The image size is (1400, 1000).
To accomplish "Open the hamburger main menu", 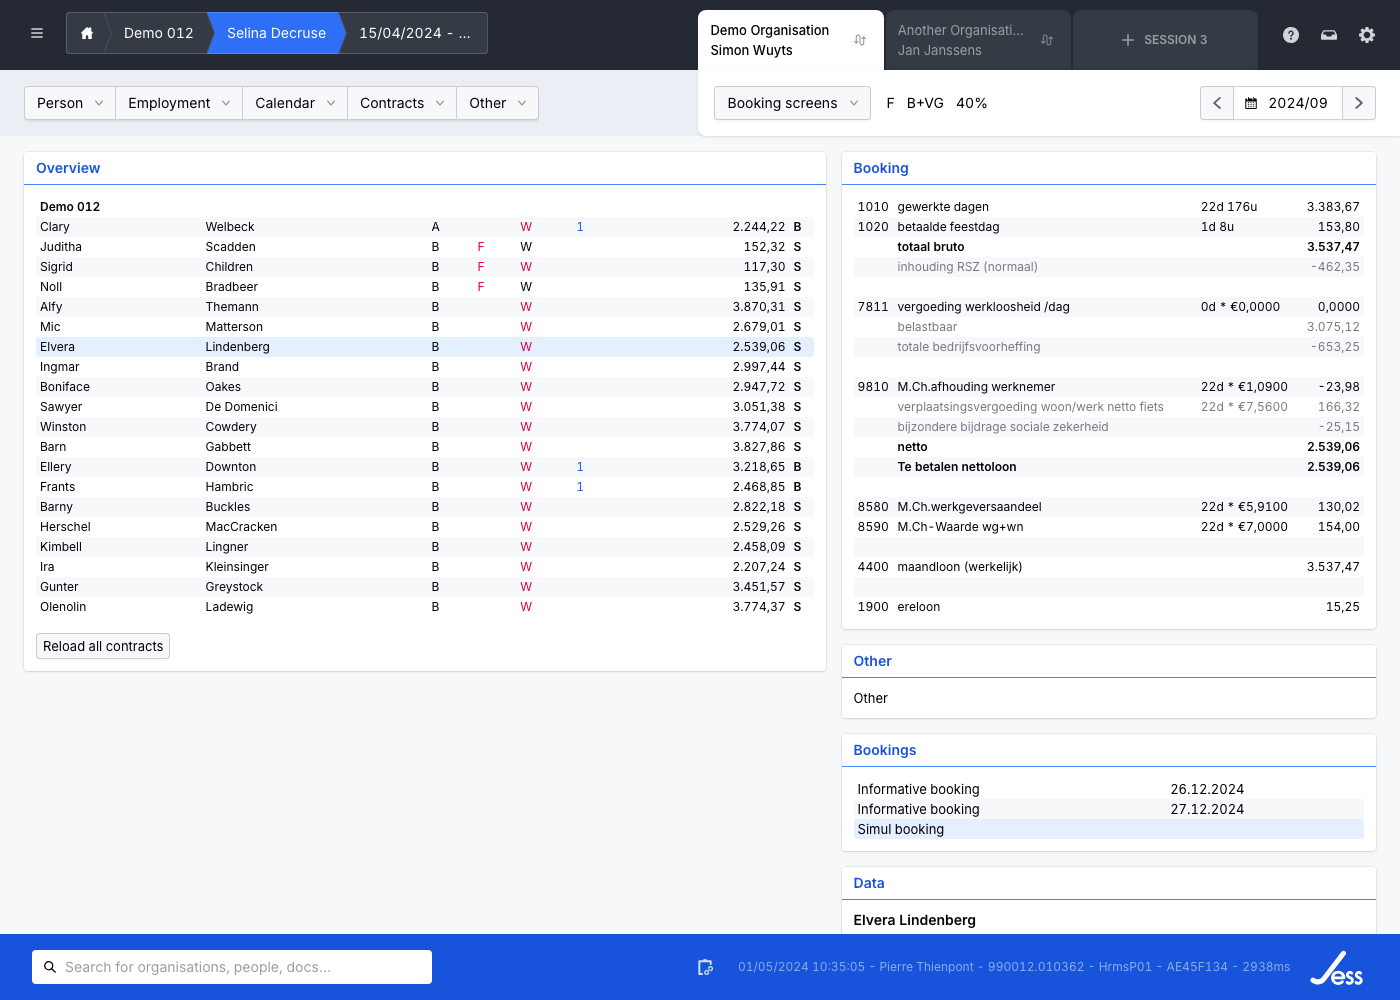I will [x=37, y=33].
